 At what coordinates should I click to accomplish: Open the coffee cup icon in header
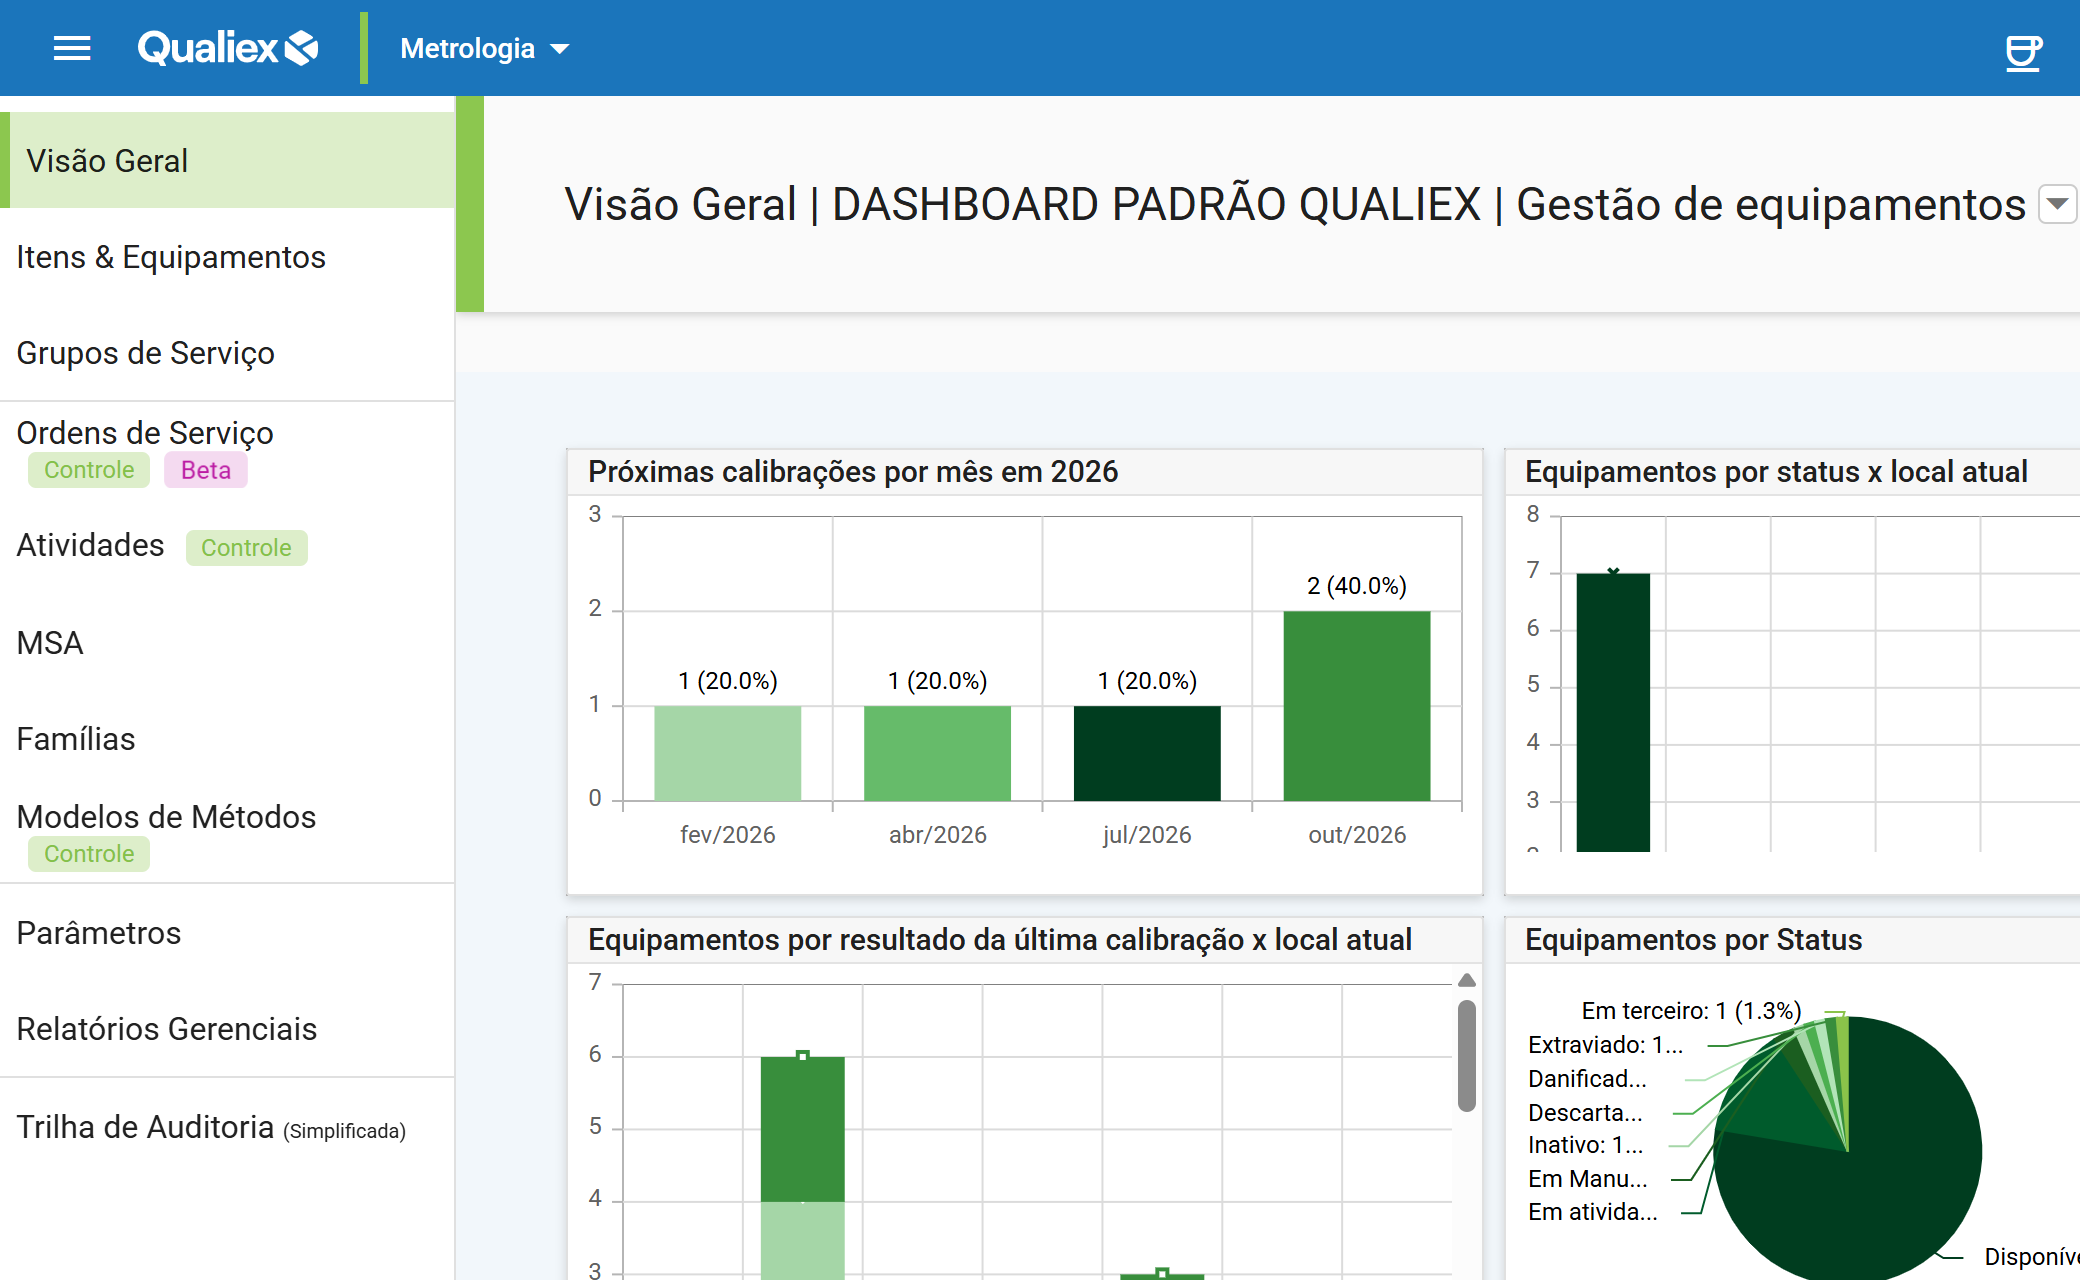(x=2023, y=52)
